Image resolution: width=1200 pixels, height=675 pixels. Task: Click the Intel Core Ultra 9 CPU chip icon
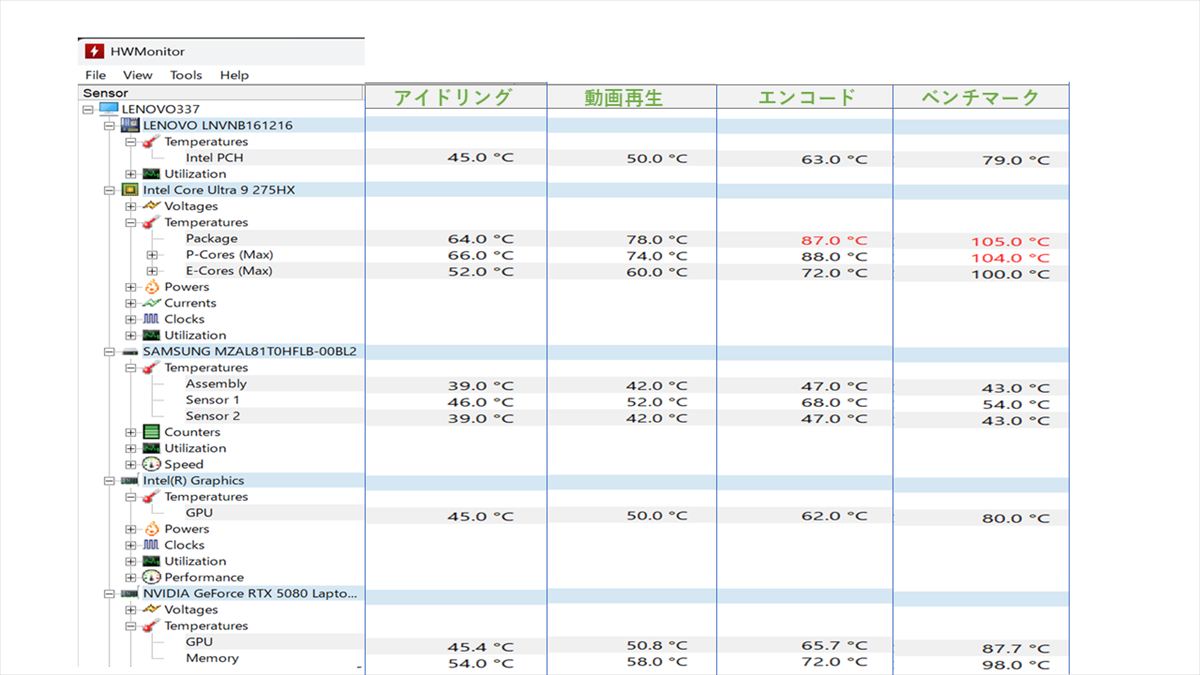click(x=130, y=190)
